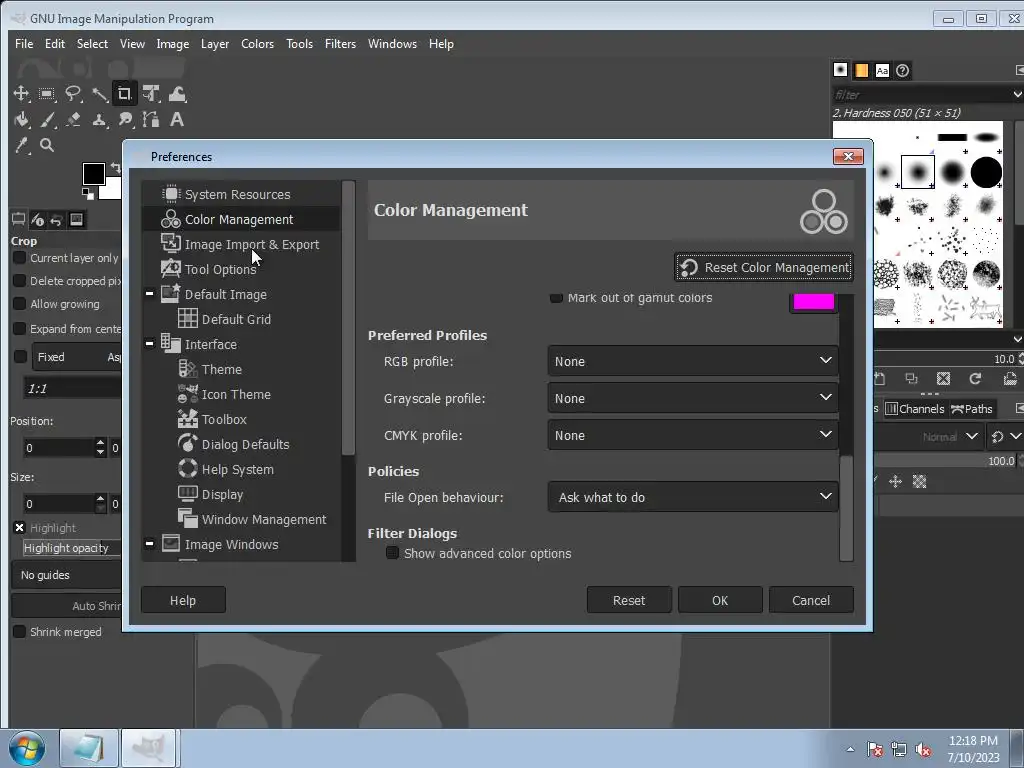Open File Open behaviour dropdown
Viewport: 1024px width, 768px height.
point(693,497)
